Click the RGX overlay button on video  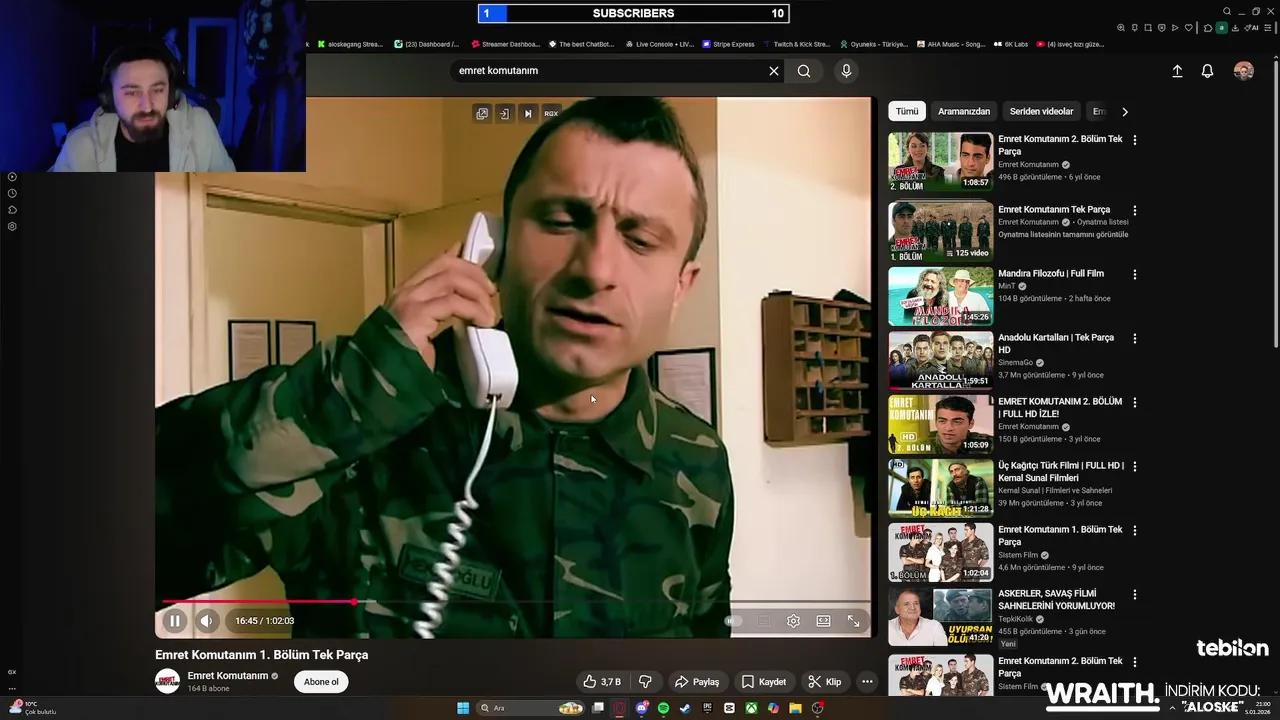pyautogui.click(x=551, y=114)
